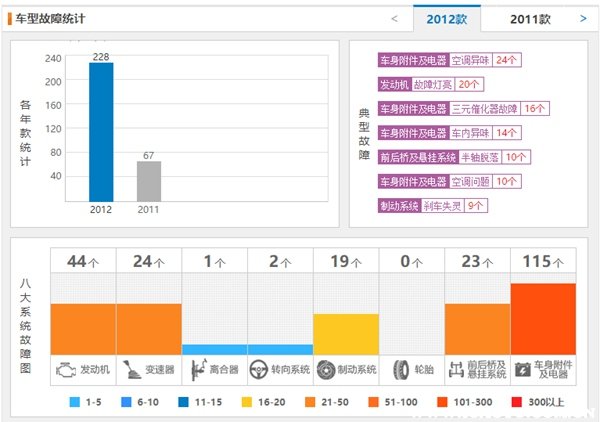Select the gearbox (变速器) icon

pyautogui.click(x=129, y=369)
